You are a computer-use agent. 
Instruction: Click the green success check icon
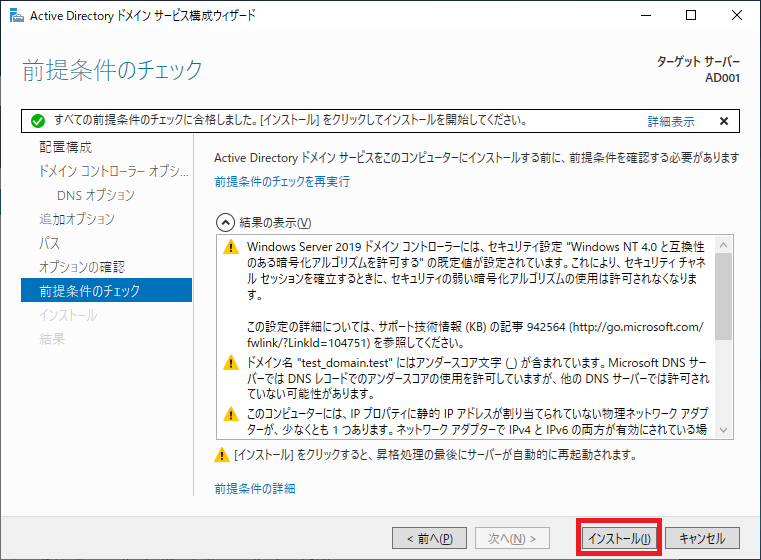click(38, 121)
